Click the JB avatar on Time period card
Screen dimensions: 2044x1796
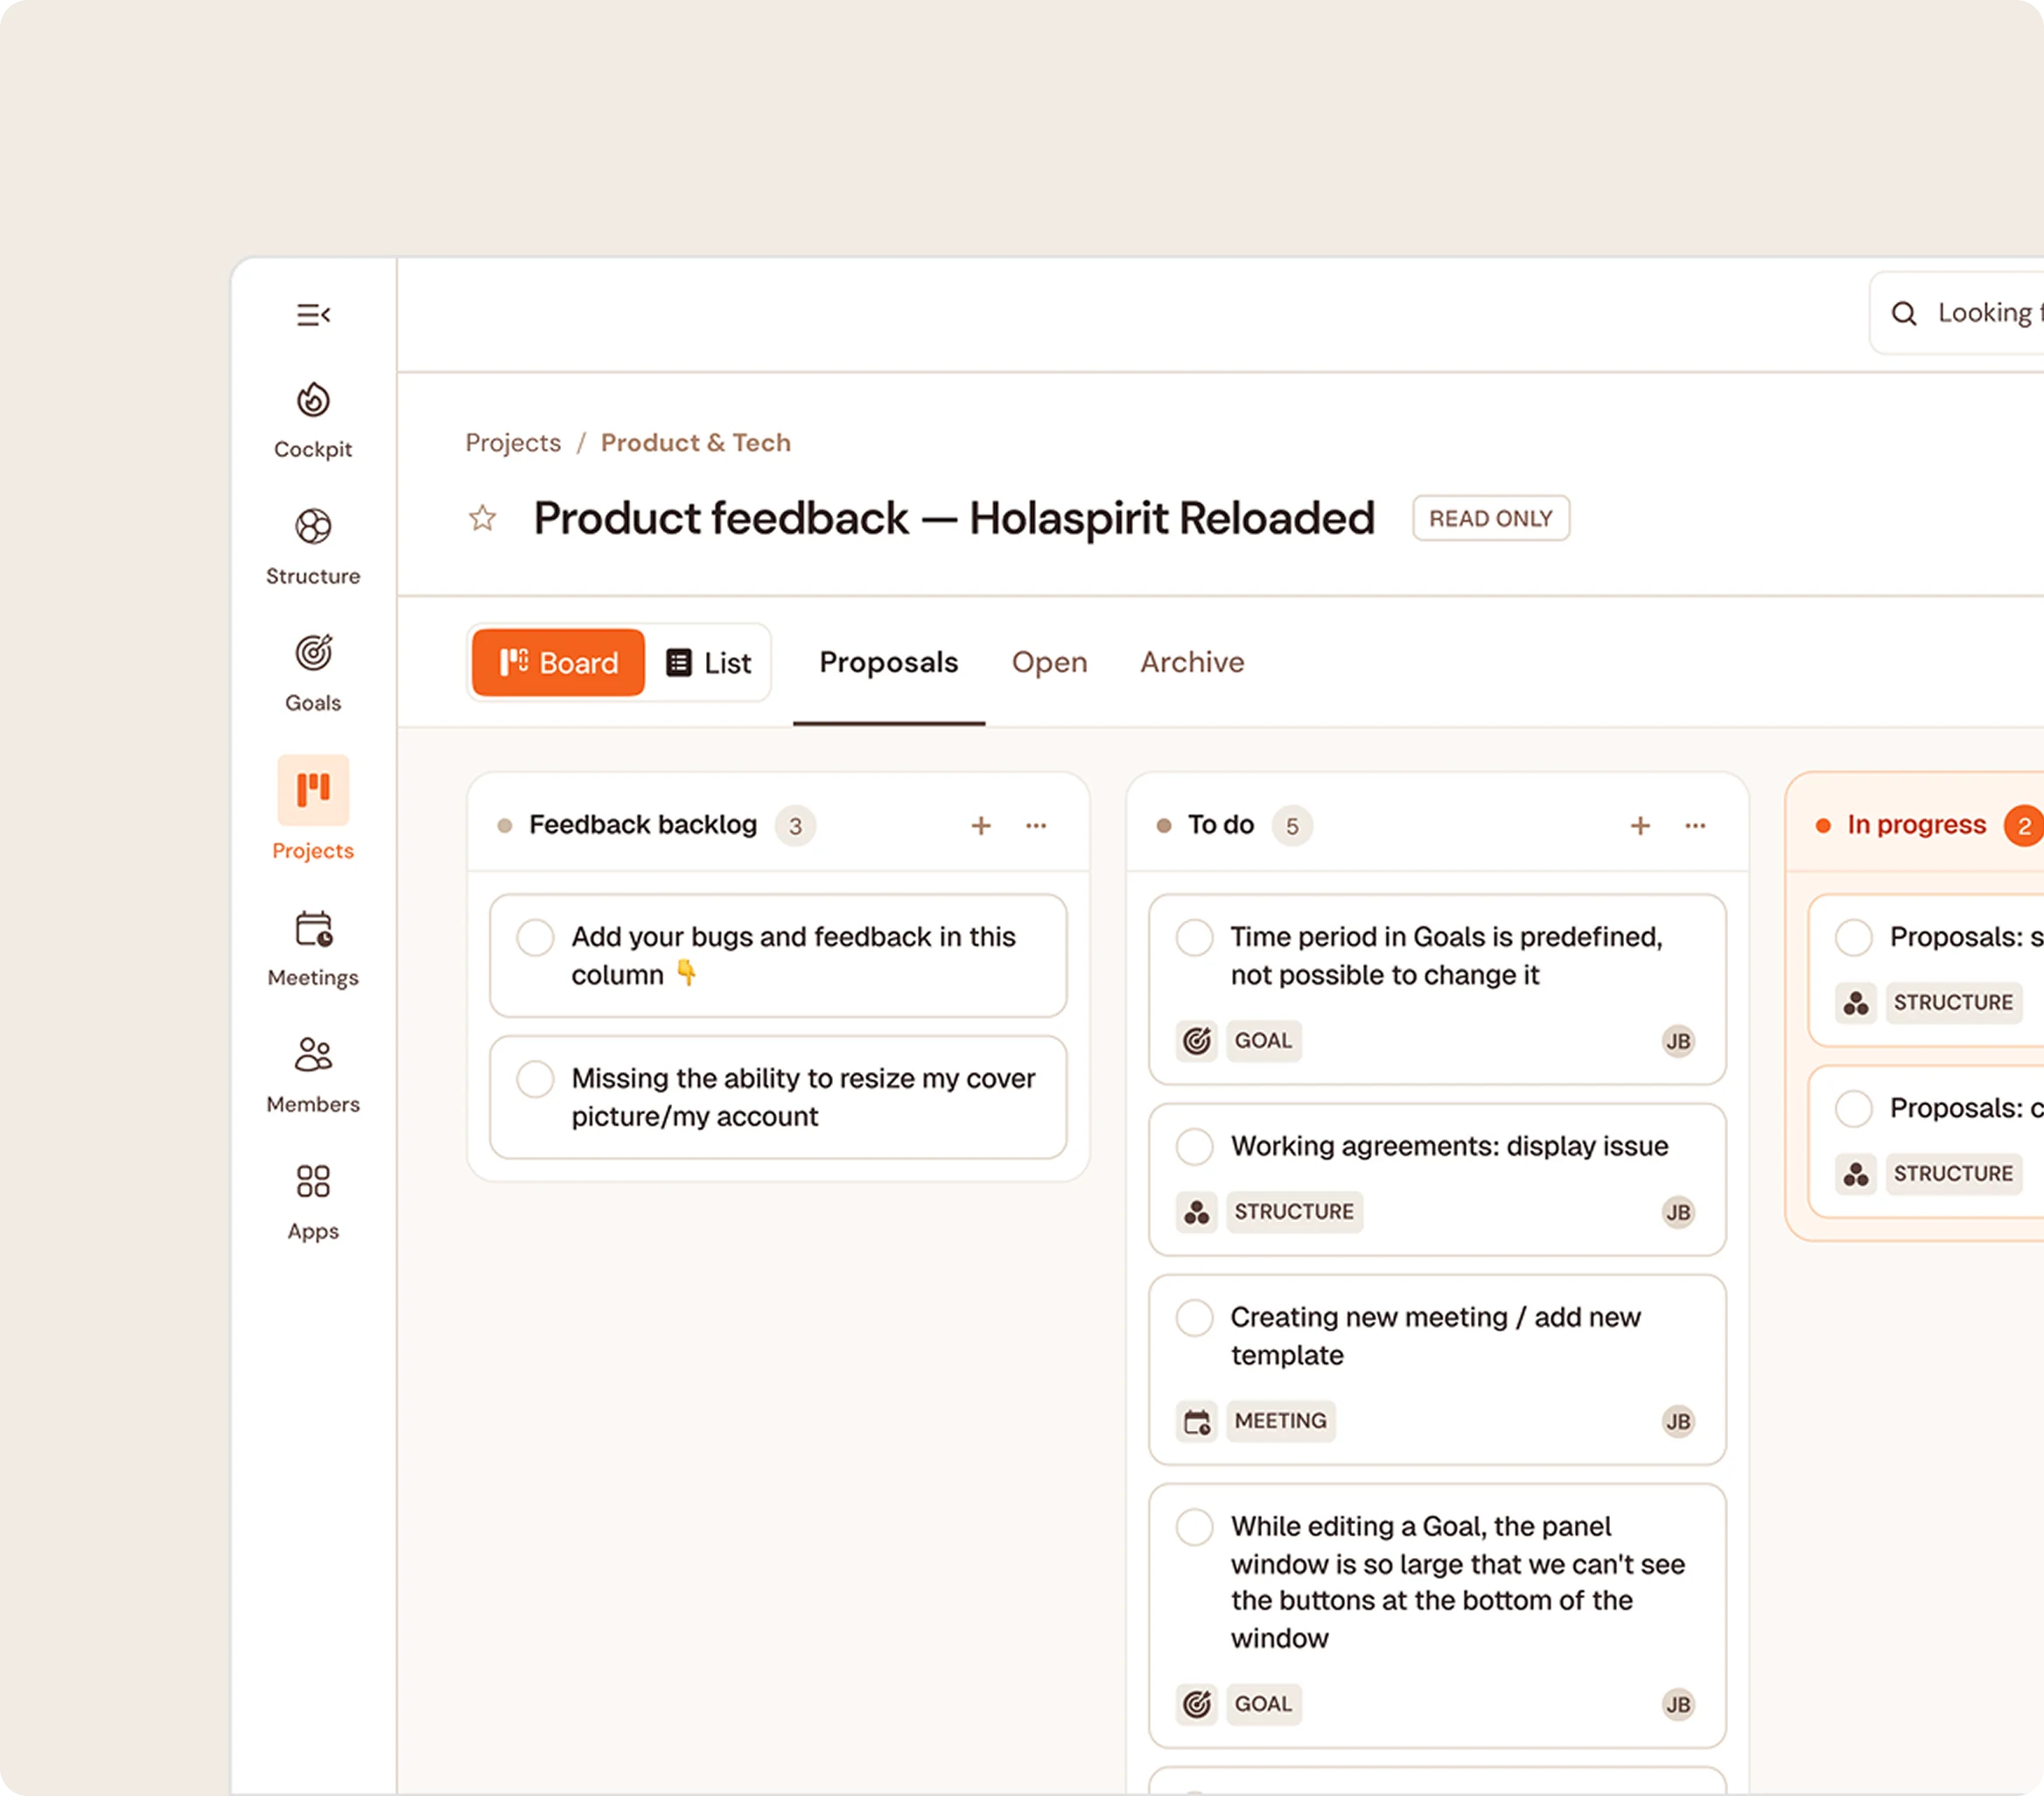1678,1041
